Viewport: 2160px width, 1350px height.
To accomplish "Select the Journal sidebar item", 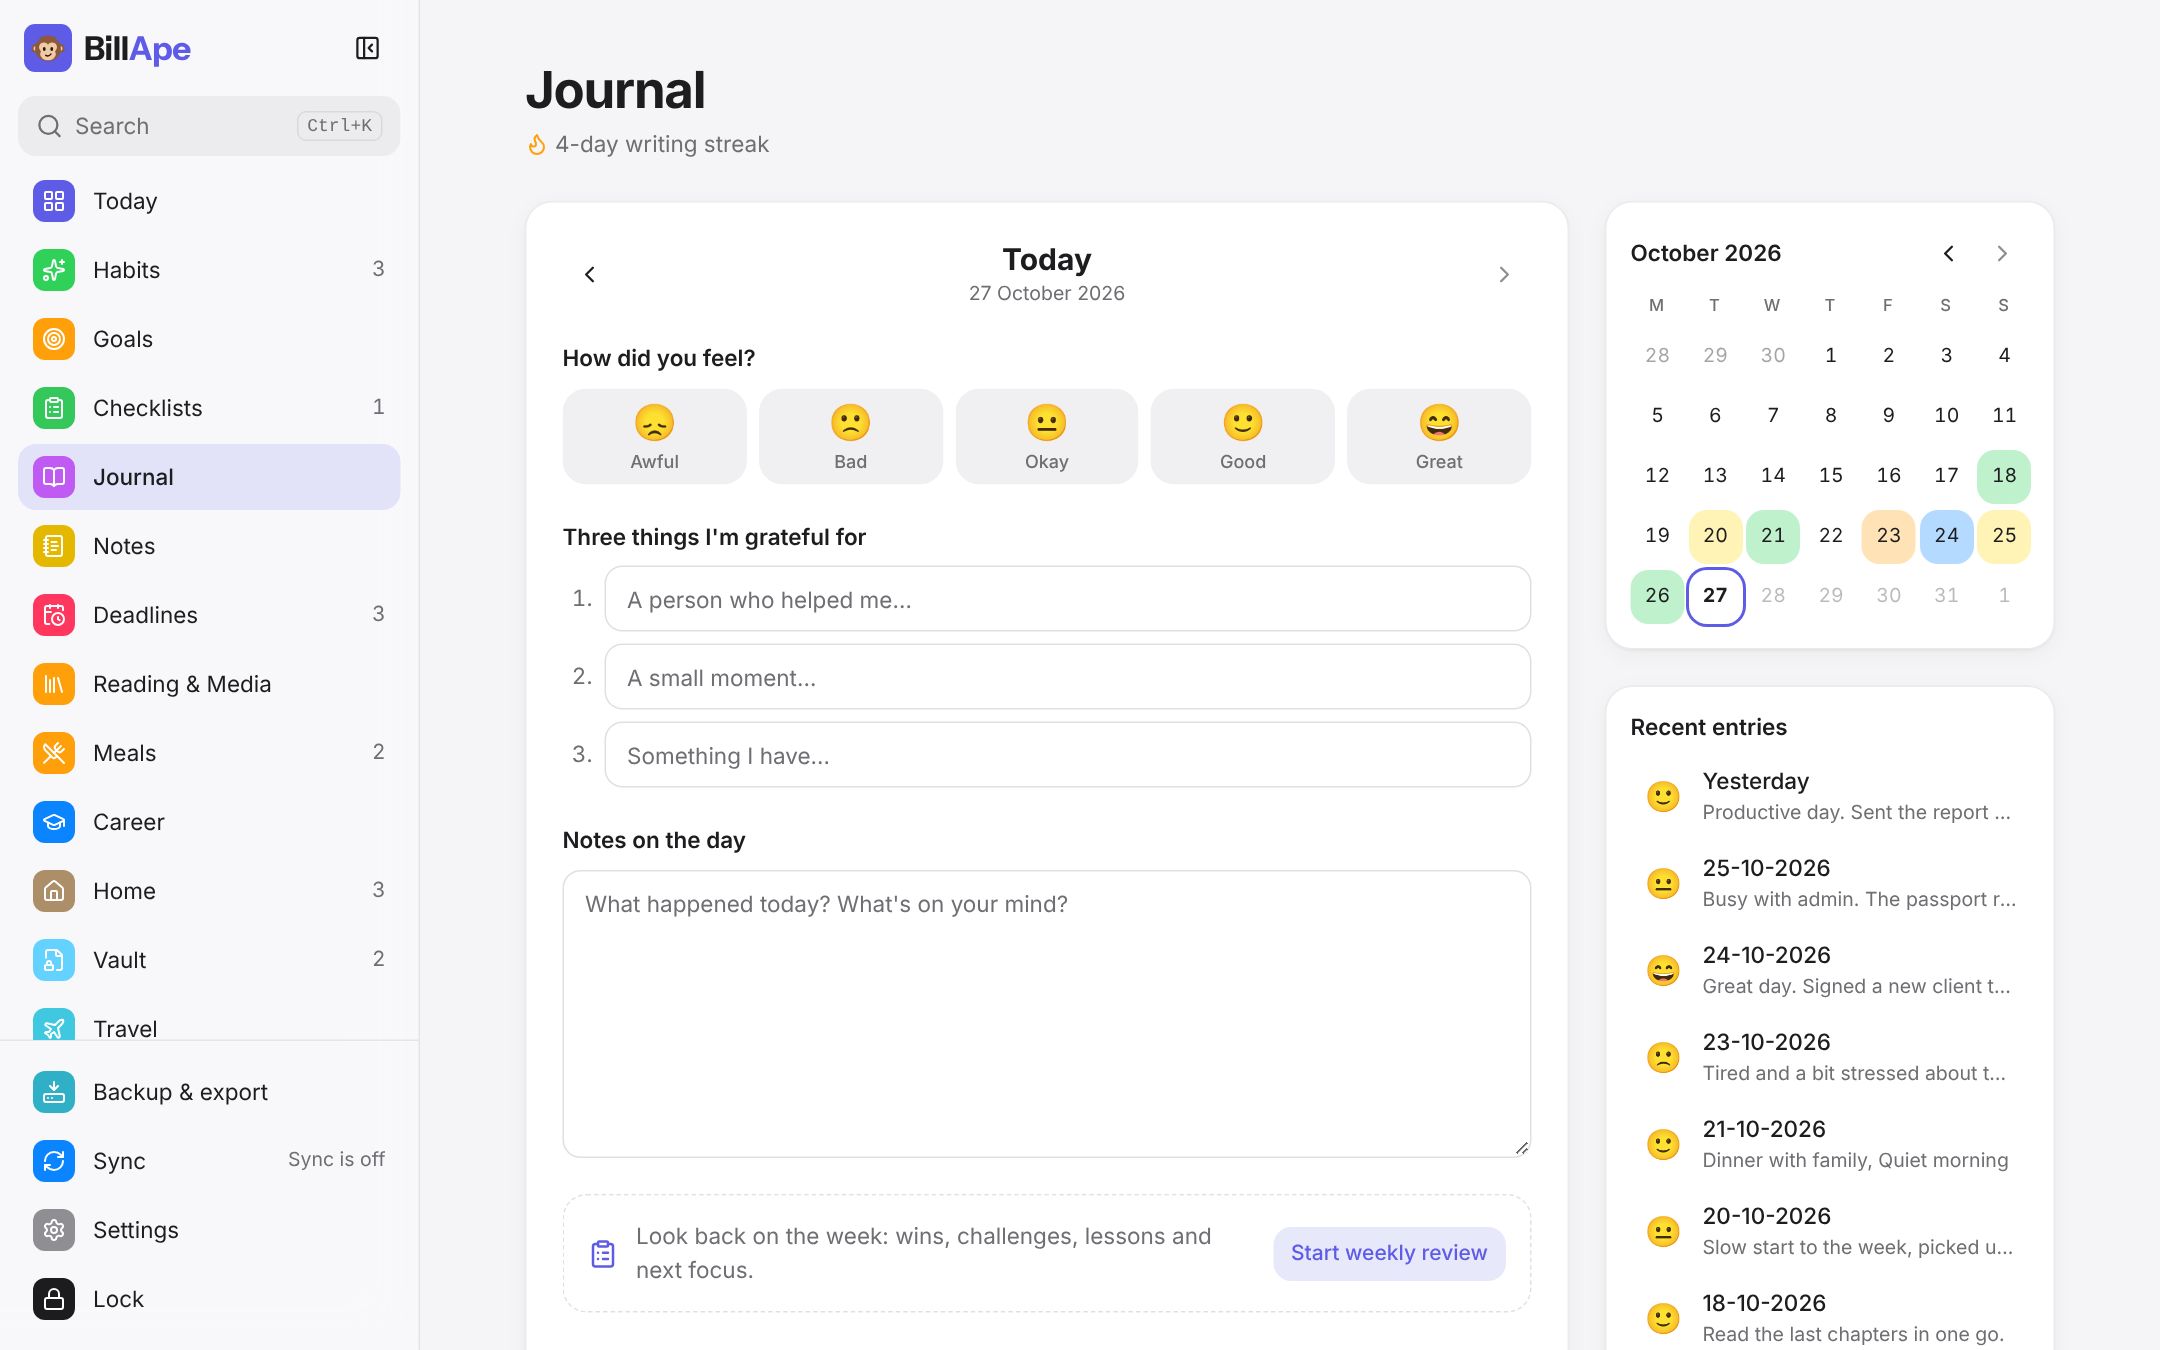I will (209, 477).
